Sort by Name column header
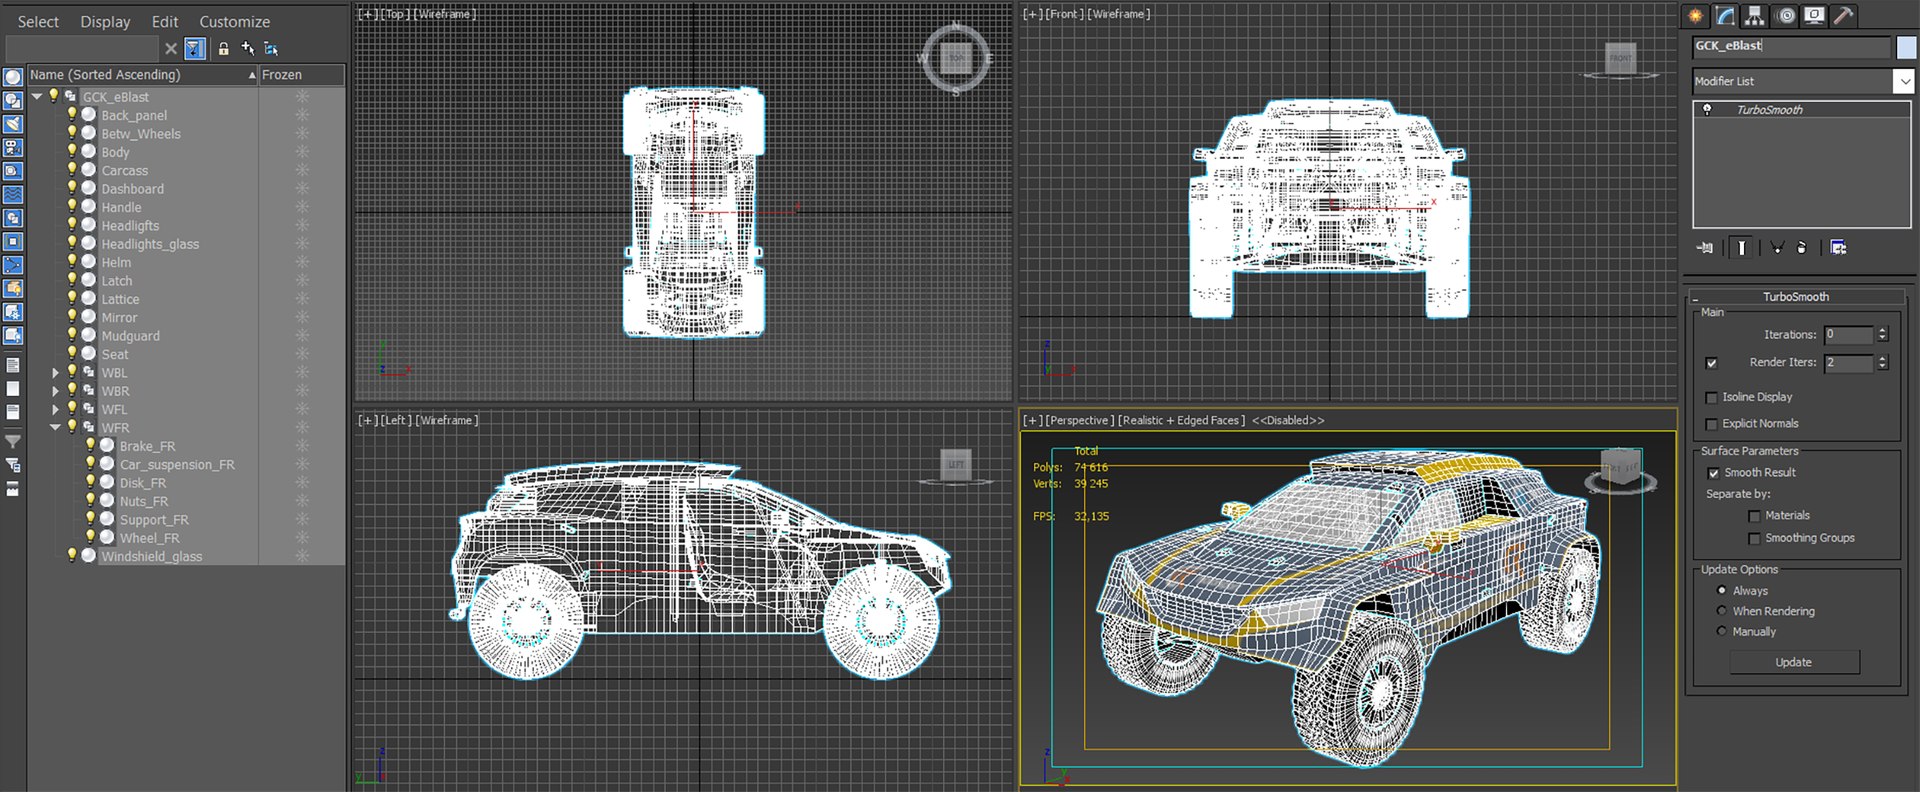 pyautogui.click(x=143, y=75)
